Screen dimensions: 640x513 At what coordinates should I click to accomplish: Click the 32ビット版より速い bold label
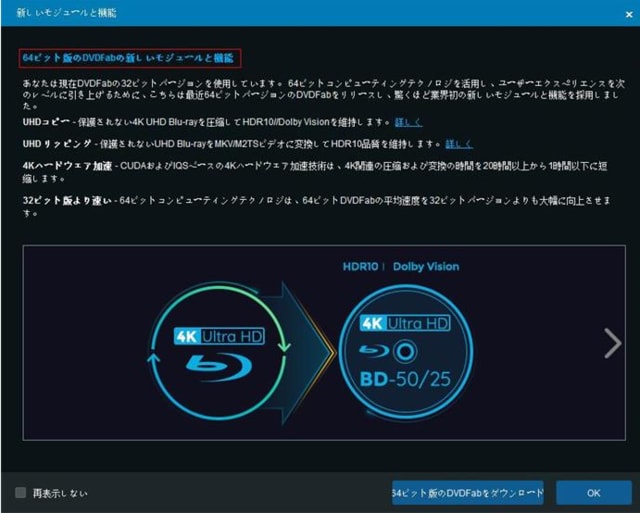(67, 200)
